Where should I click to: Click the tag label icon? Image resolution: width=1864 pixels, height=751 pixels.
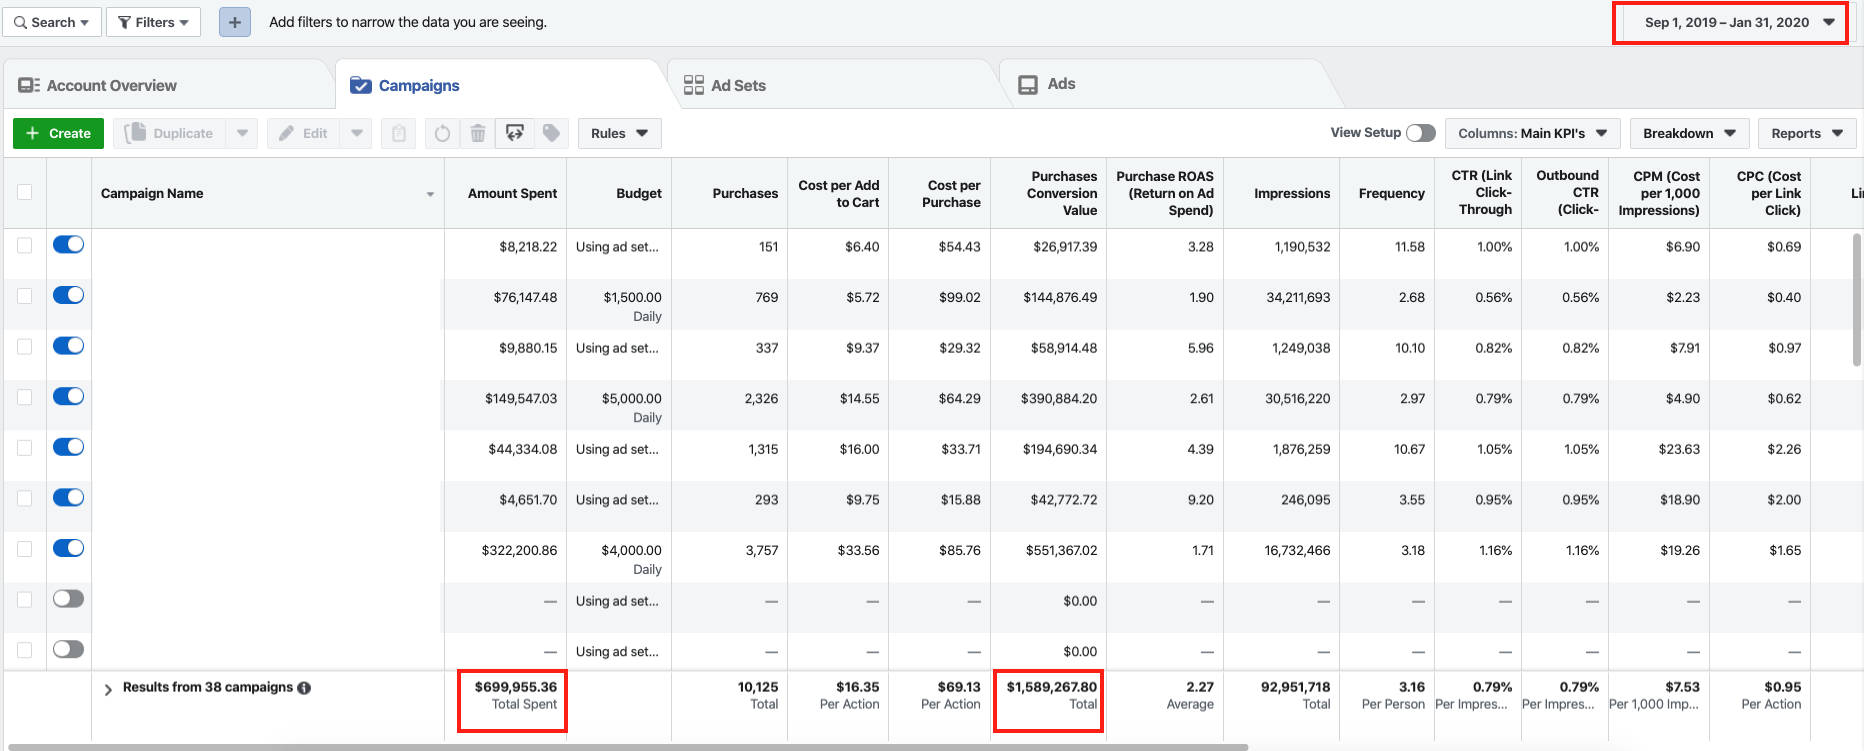[x=551, y=133]
